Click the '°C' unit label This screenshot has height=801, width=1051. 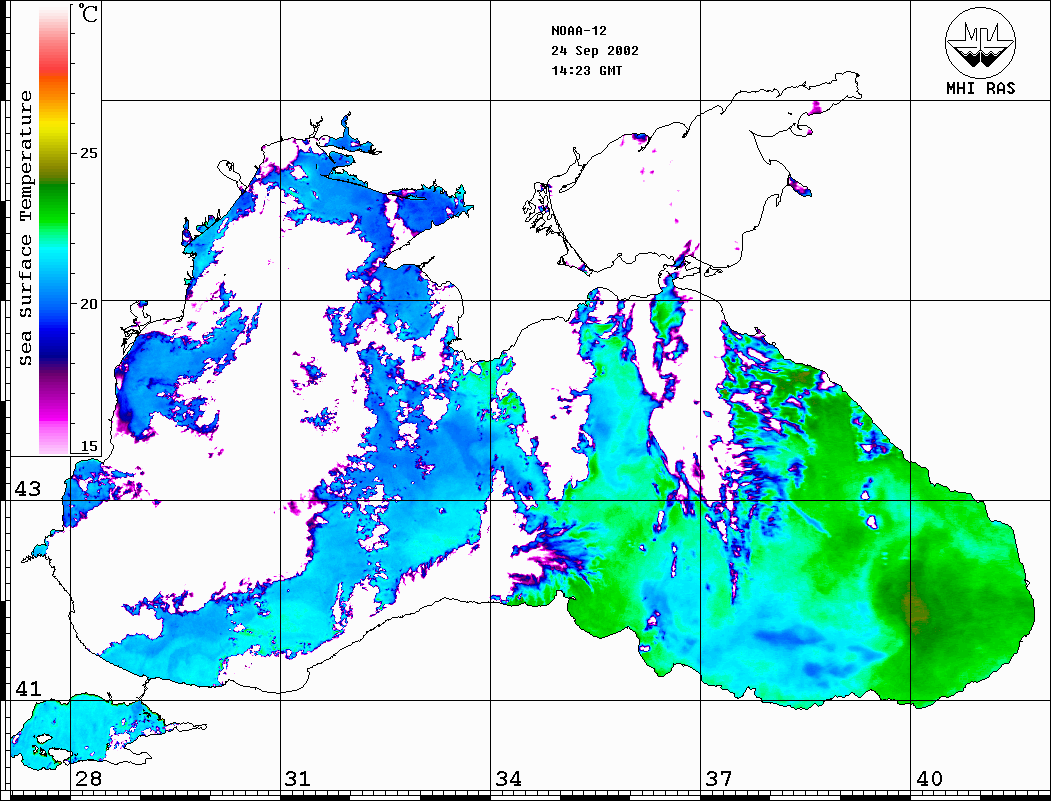88,13
